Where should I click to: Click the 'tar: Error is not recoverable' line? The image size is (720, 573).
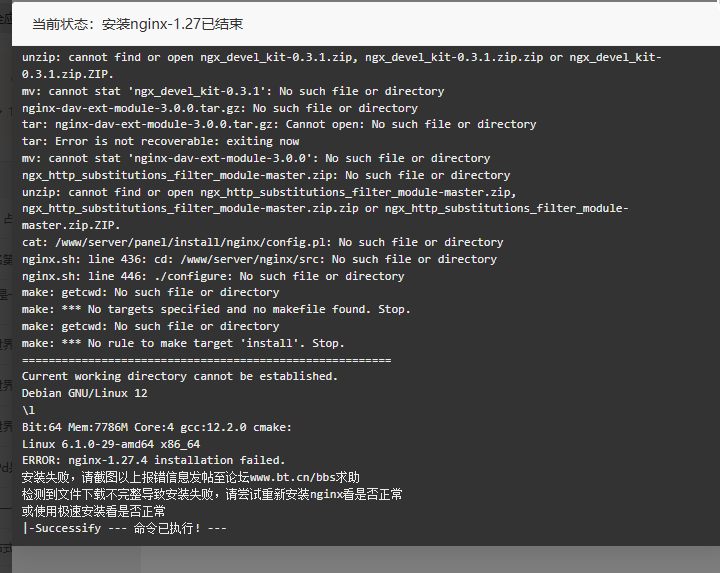point(160,141)
